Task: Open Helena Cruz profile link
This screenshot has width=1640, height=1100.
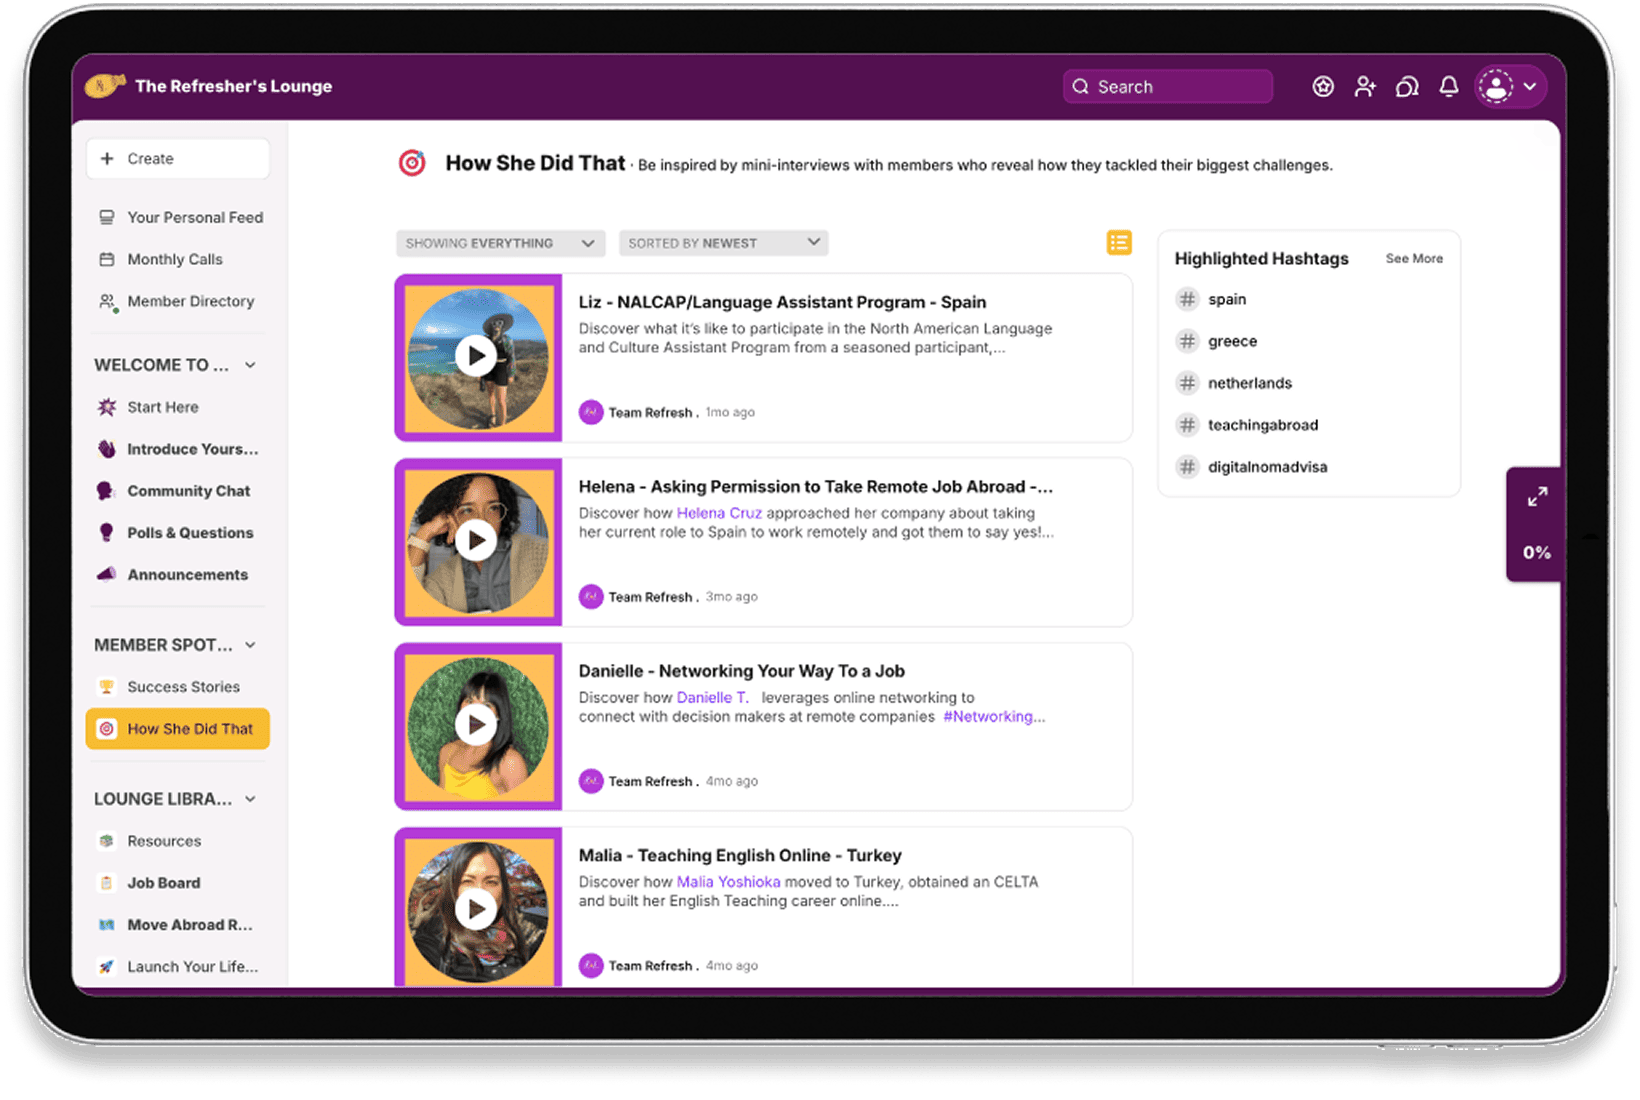Action: click(x=719, y=513)
